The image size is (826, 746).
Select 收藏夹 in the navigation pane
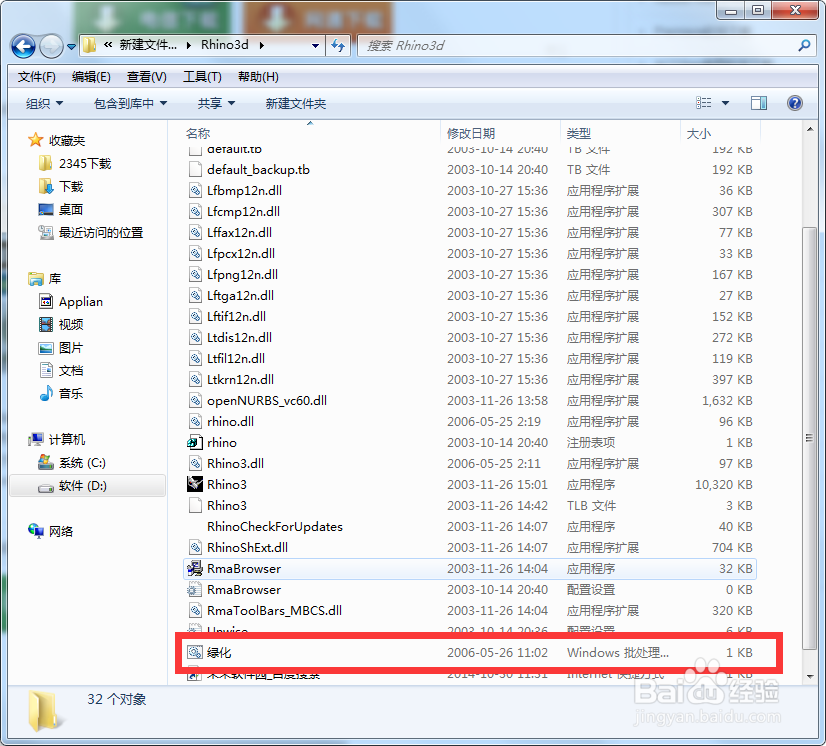pos(66,141)
